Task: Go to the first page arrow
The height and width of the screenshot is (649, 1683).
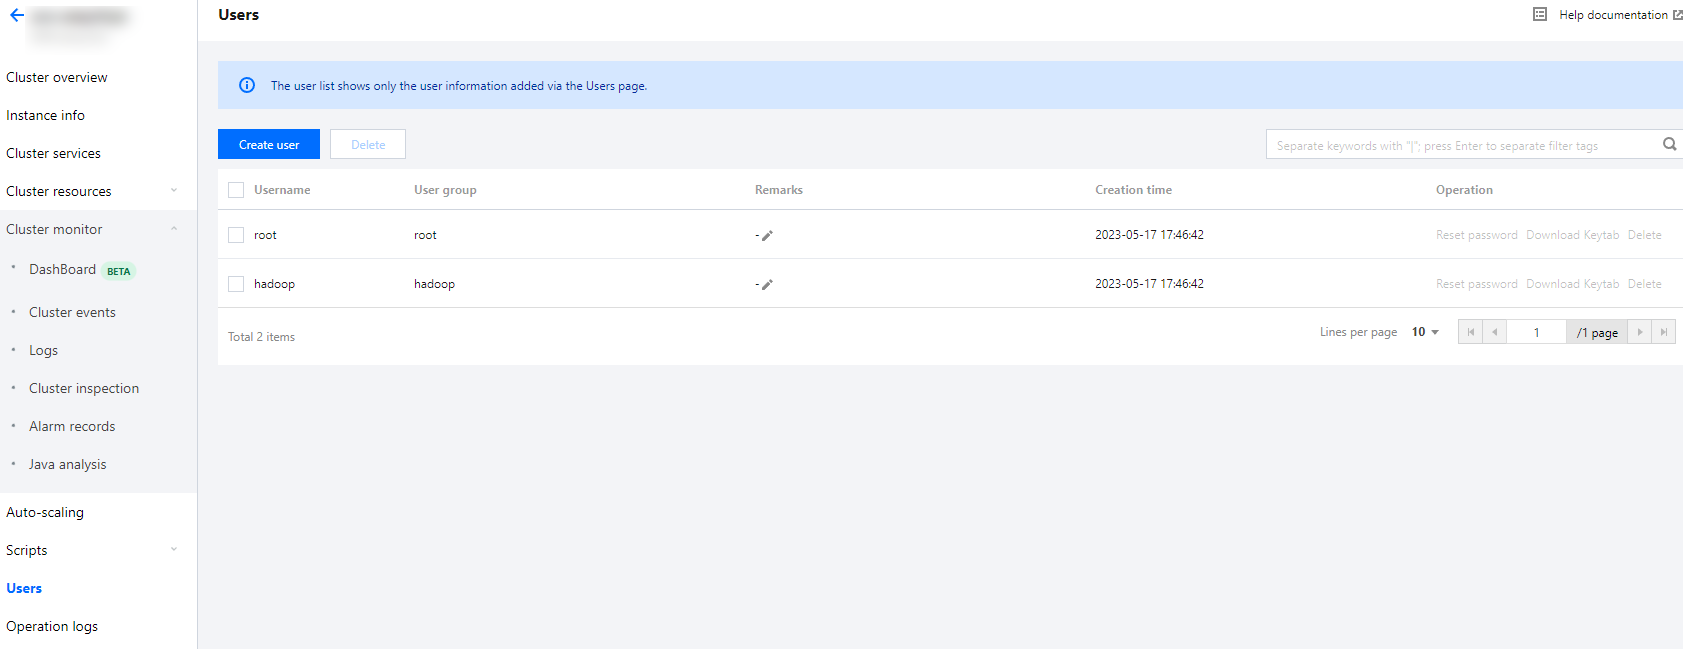Action: point(1470,332)
